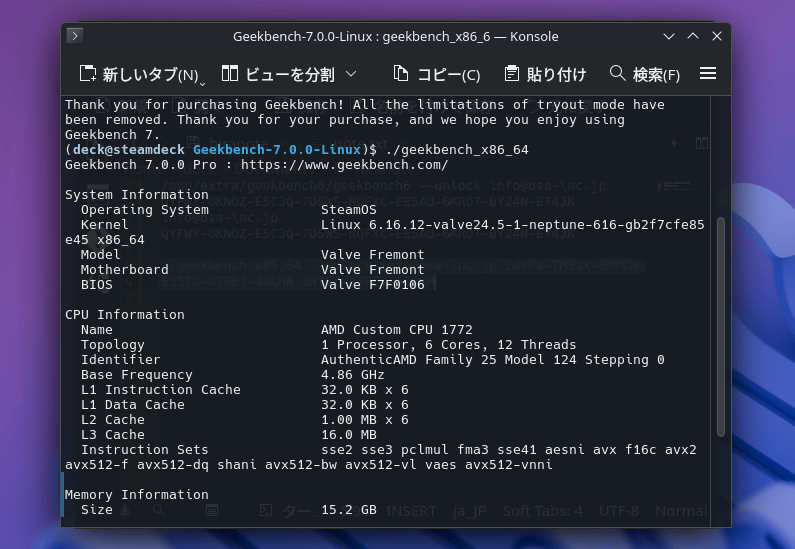Close the Konsole window

pyautogui.click(x=716, y=36)
